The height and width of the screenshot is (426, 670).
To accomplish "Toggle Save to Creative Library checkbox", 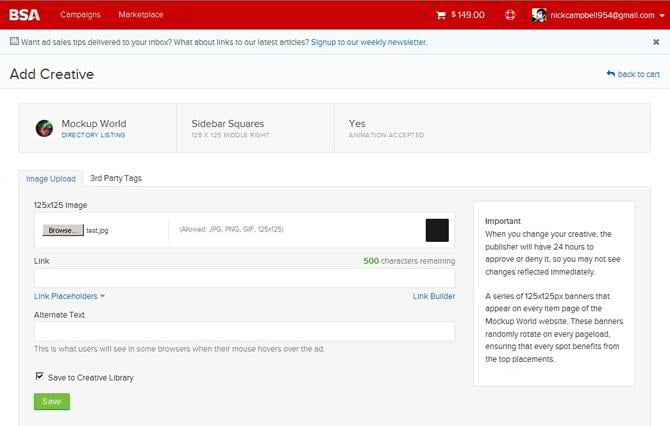I will [39, 376].
